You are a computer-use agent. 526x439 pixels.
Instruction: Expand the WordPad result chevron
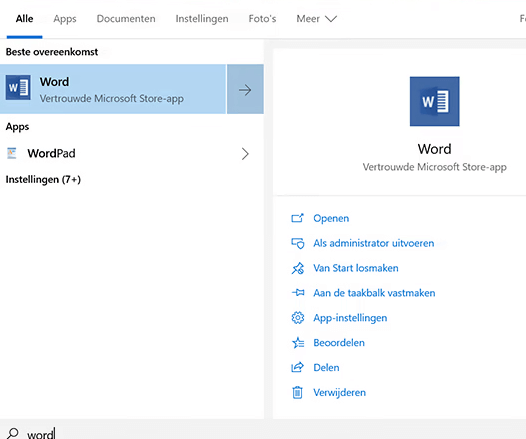tap(245, 154)
